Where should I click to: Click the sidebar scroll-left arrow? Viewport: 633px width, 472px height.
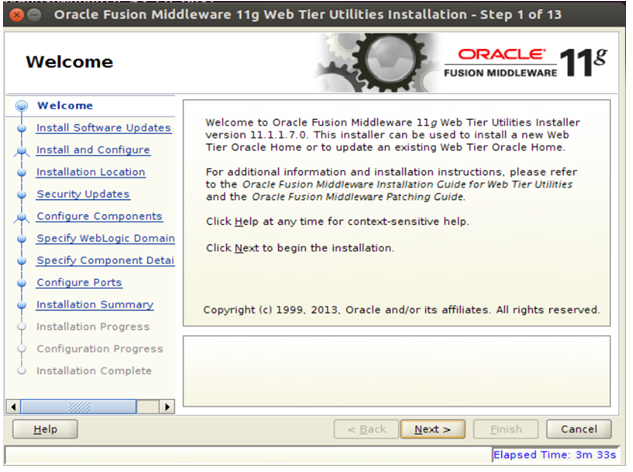click(x=14, y=407)
